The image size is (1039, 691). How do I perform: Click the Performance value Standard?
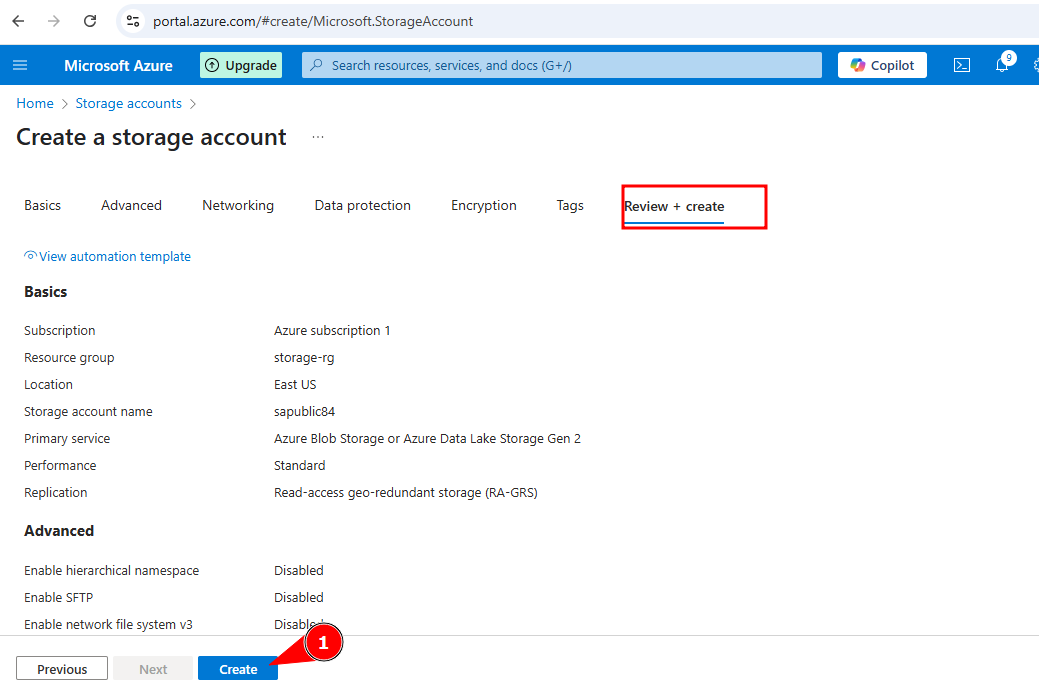[300, 465]
